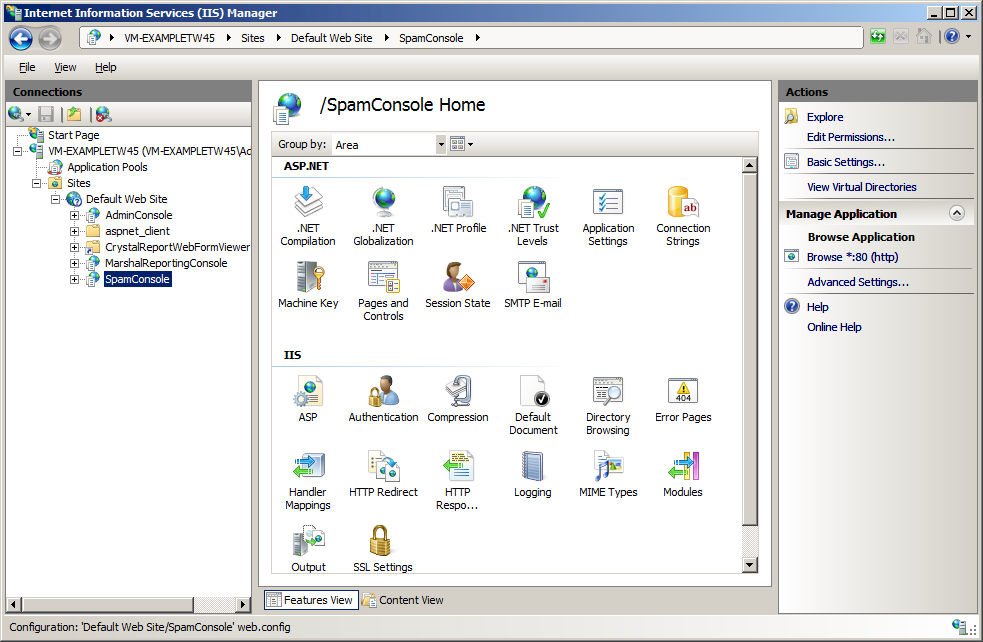Collapse the Manage Application section

coord(956,214)
